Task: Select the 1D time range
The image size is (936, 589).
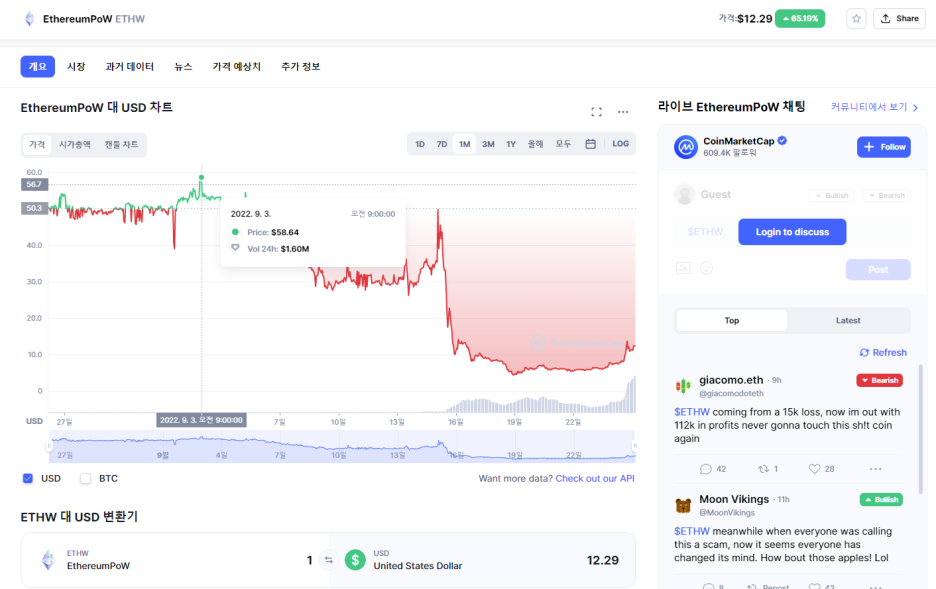Action: 420,144
